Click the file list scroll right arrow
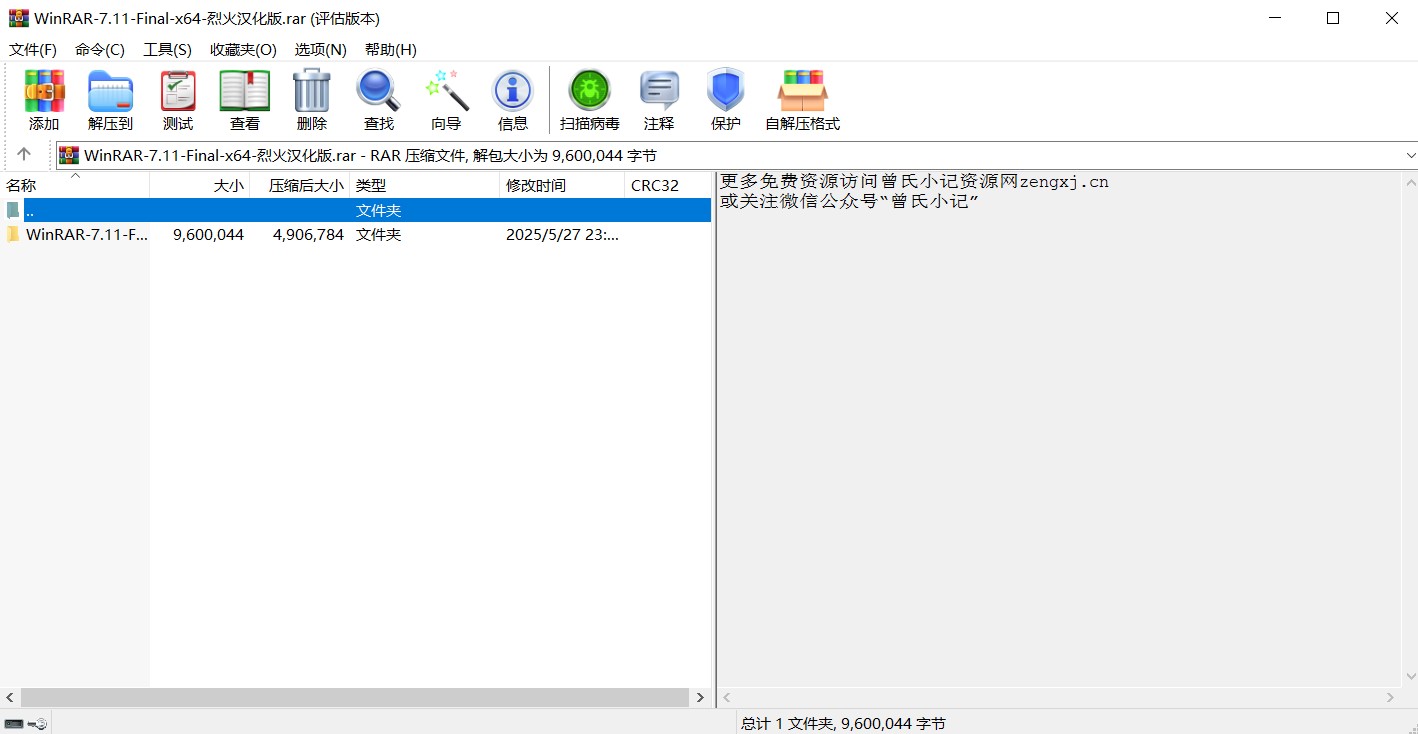The width and height of the screenshot is (1418, 734). [x=701, y=697]
